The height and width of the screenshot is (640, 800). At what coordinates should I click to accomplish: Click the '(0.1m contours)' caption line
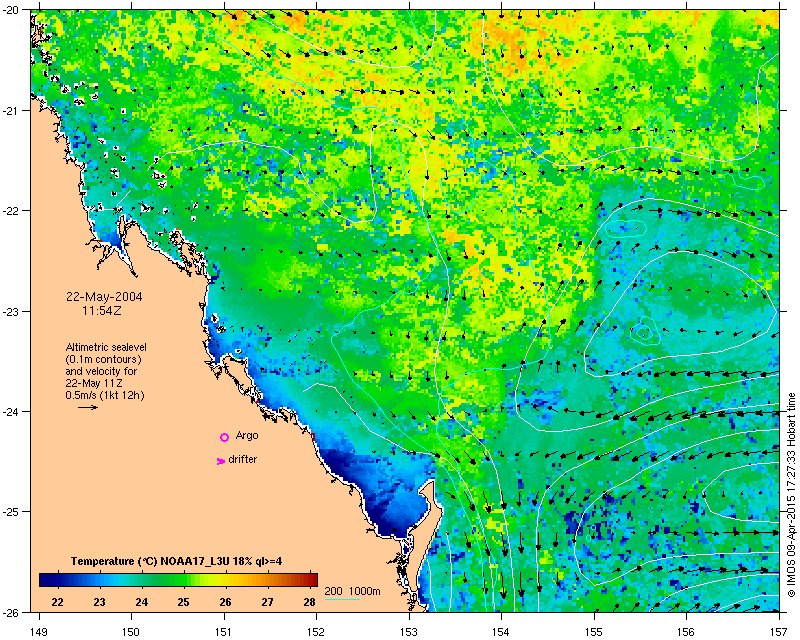coord(104,359)
